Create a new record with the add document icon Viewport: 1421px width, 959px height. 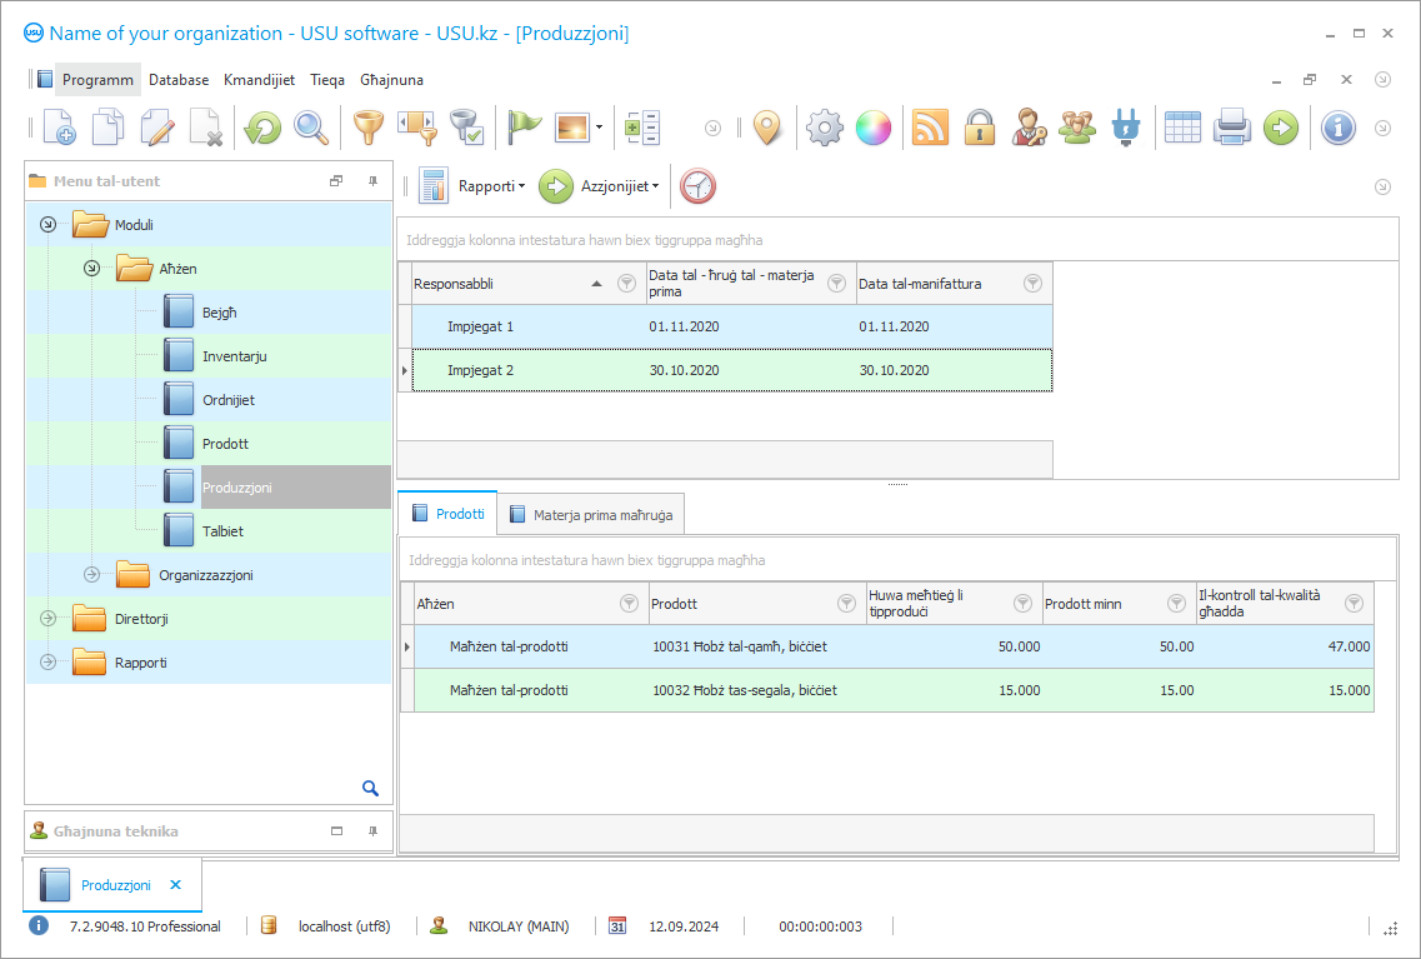57,127
